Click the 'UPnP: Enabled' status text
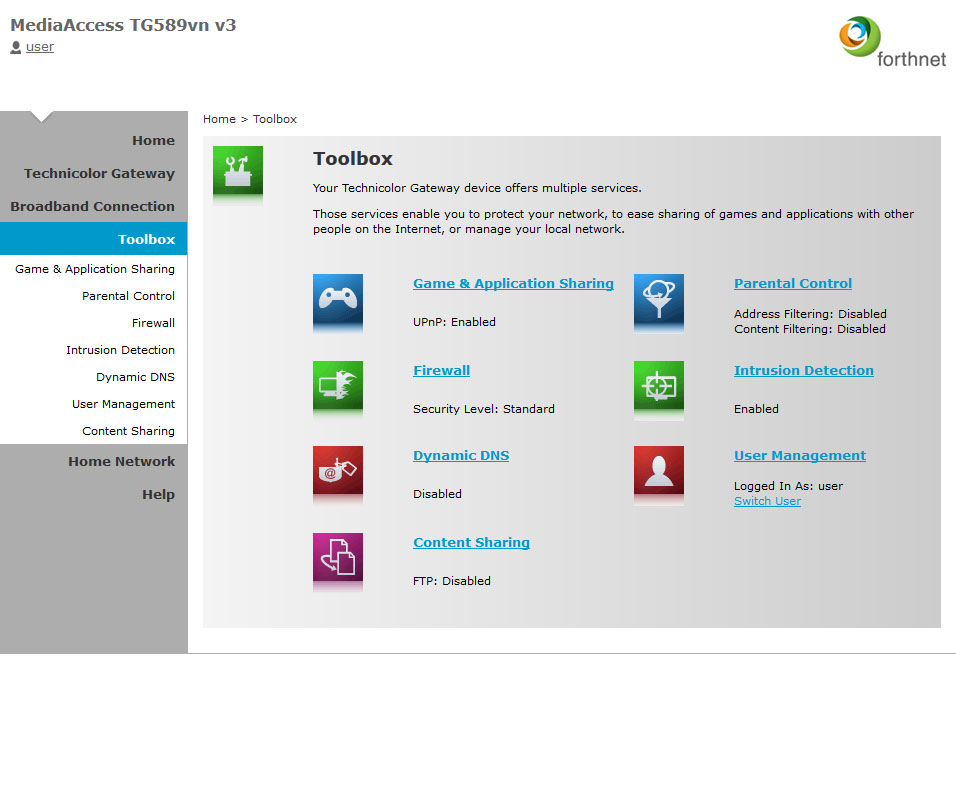The image size is (956, 801). tap(454, 322)
